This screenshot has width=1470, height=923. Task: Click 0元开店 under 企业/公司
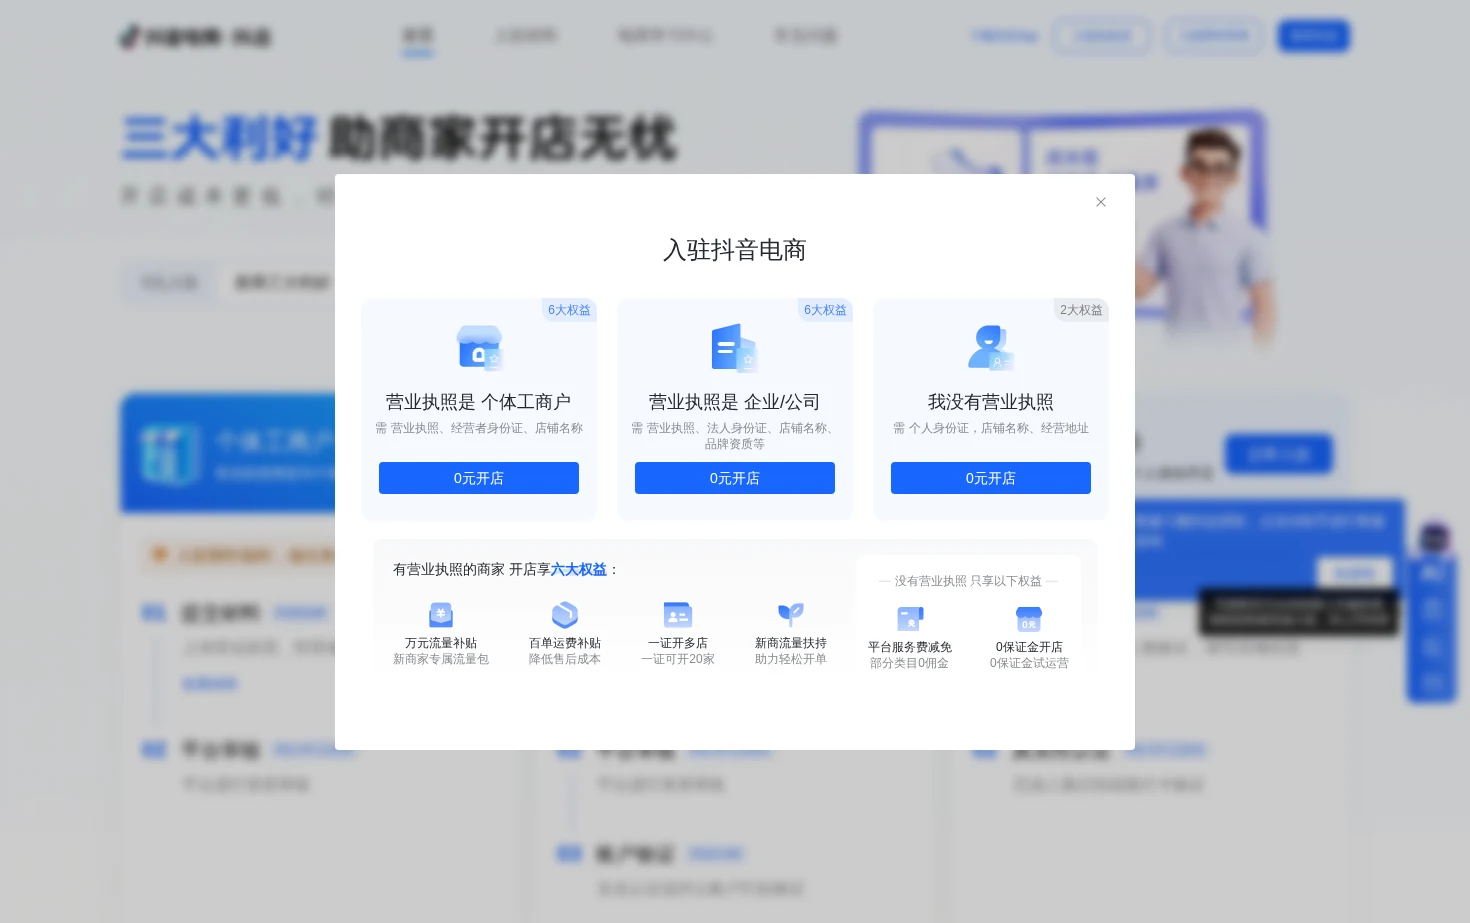pyautogui.click(x=735, y=478)
